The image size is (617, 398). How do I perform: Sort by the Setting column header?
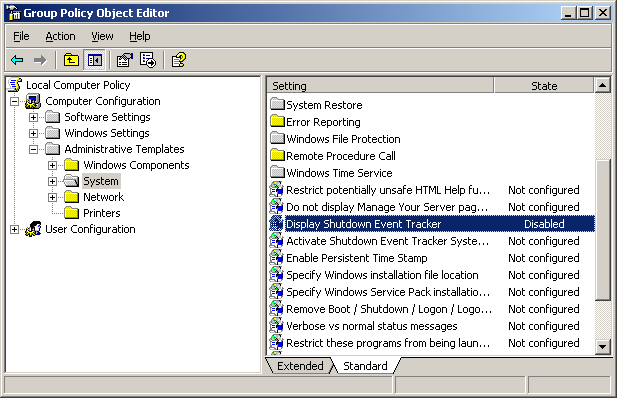pos(380,85)
